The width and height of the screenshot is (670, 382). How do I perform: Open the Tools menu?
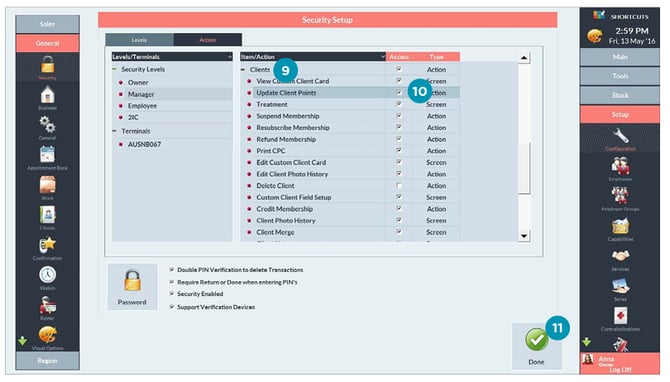[x=620, y=76]
